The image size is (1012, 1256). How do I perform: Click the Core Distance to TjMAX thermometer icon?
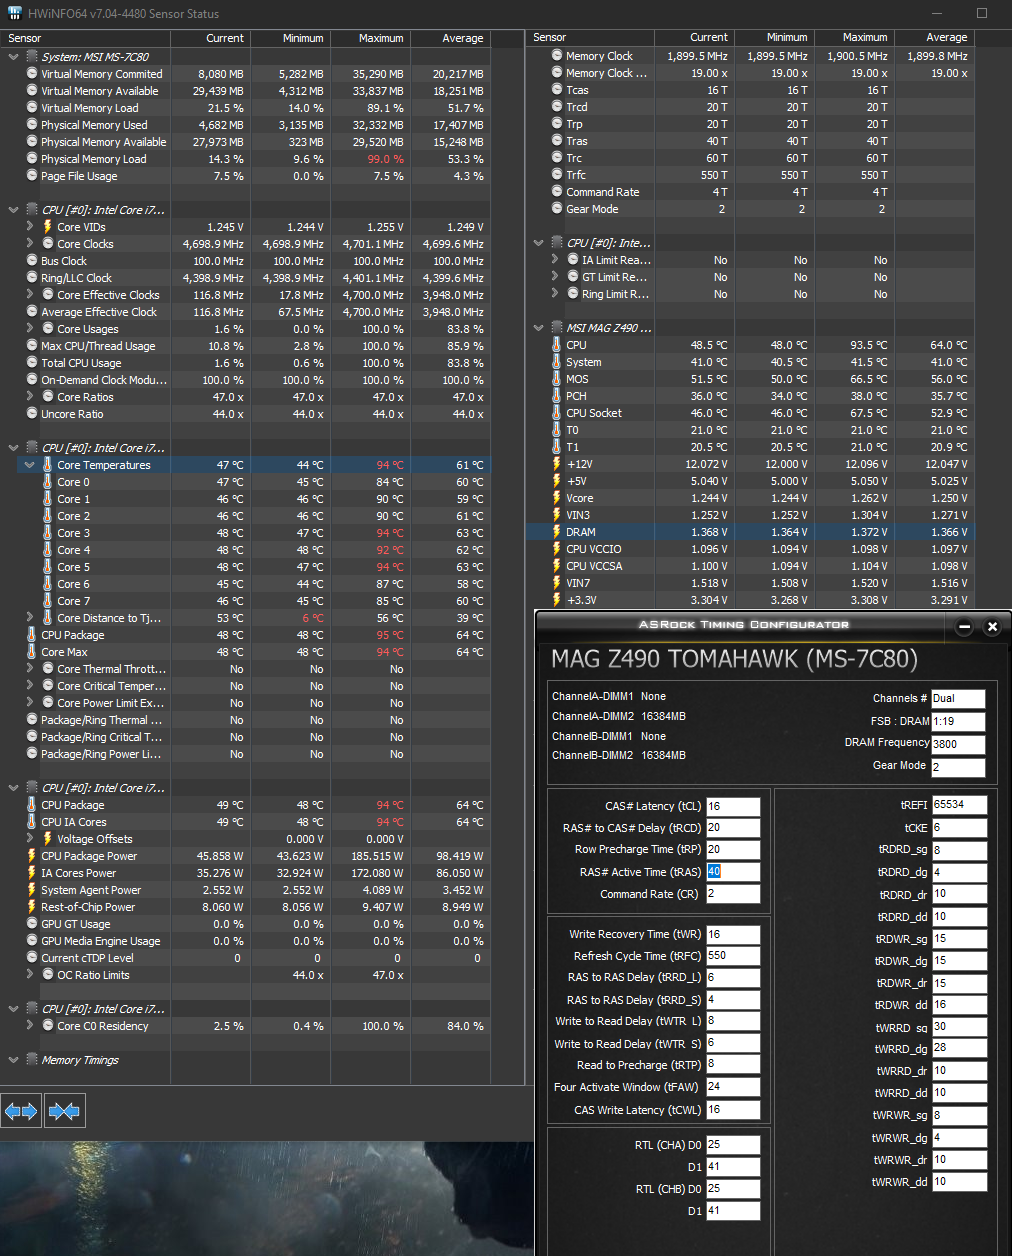[47, 618]
